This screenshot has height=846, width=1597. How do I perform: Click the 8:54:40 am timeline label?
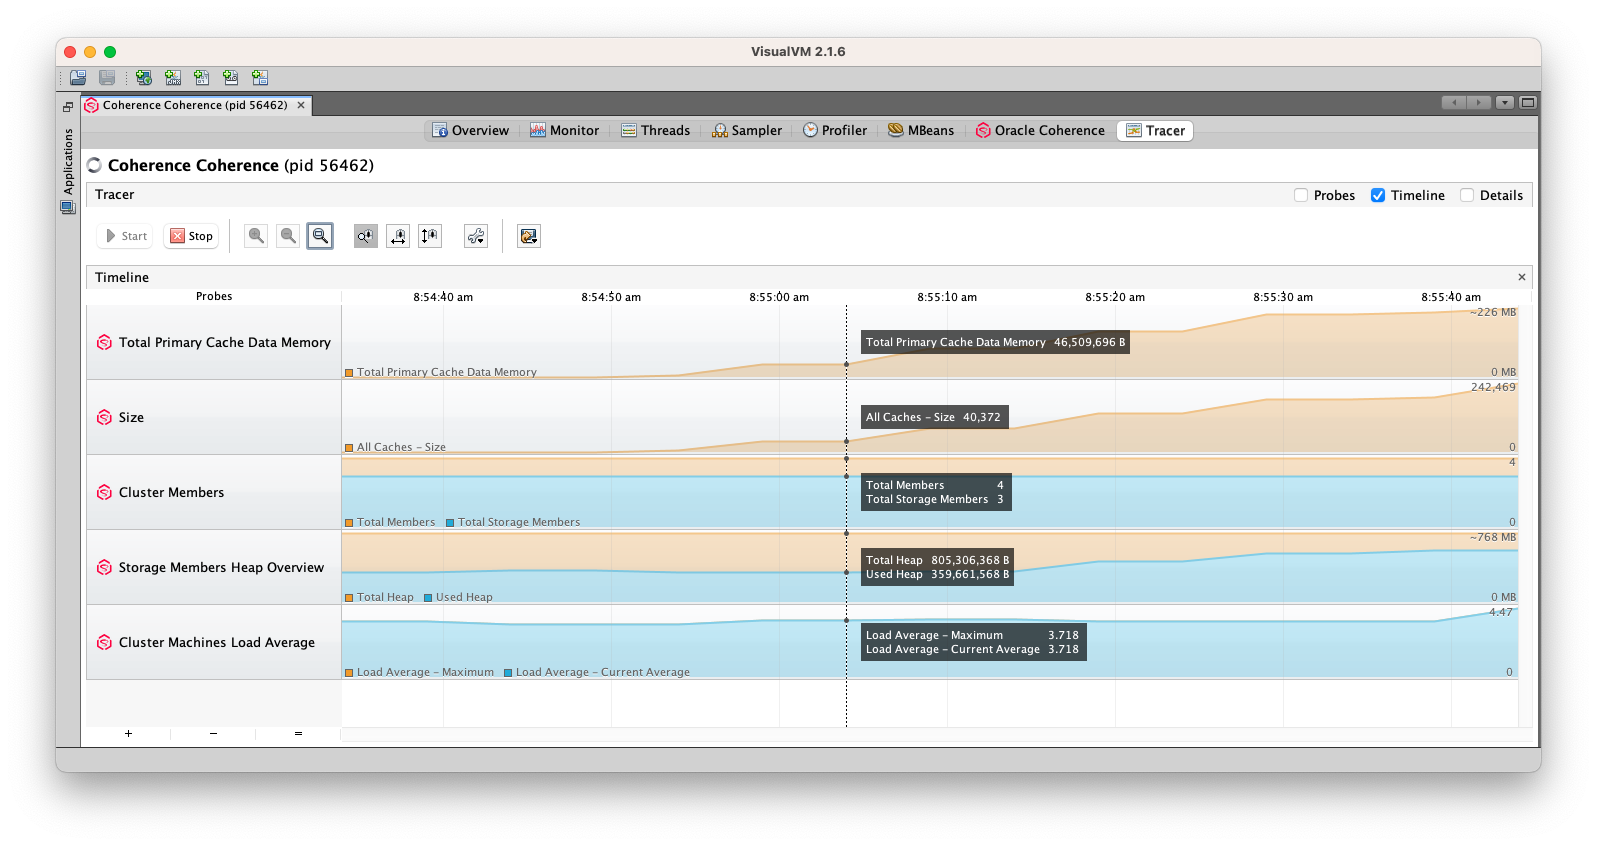tap(443, 297)
